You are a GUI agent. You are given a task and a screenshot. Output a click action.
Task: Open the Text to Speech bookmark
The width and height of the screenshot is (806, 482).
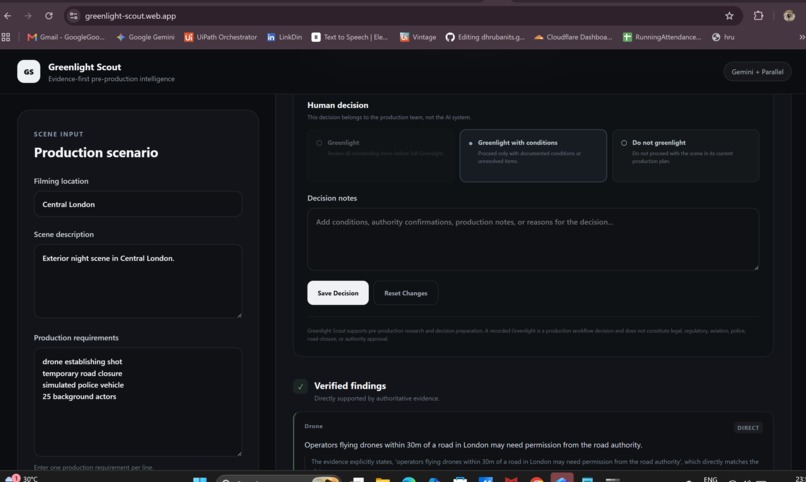350,37
